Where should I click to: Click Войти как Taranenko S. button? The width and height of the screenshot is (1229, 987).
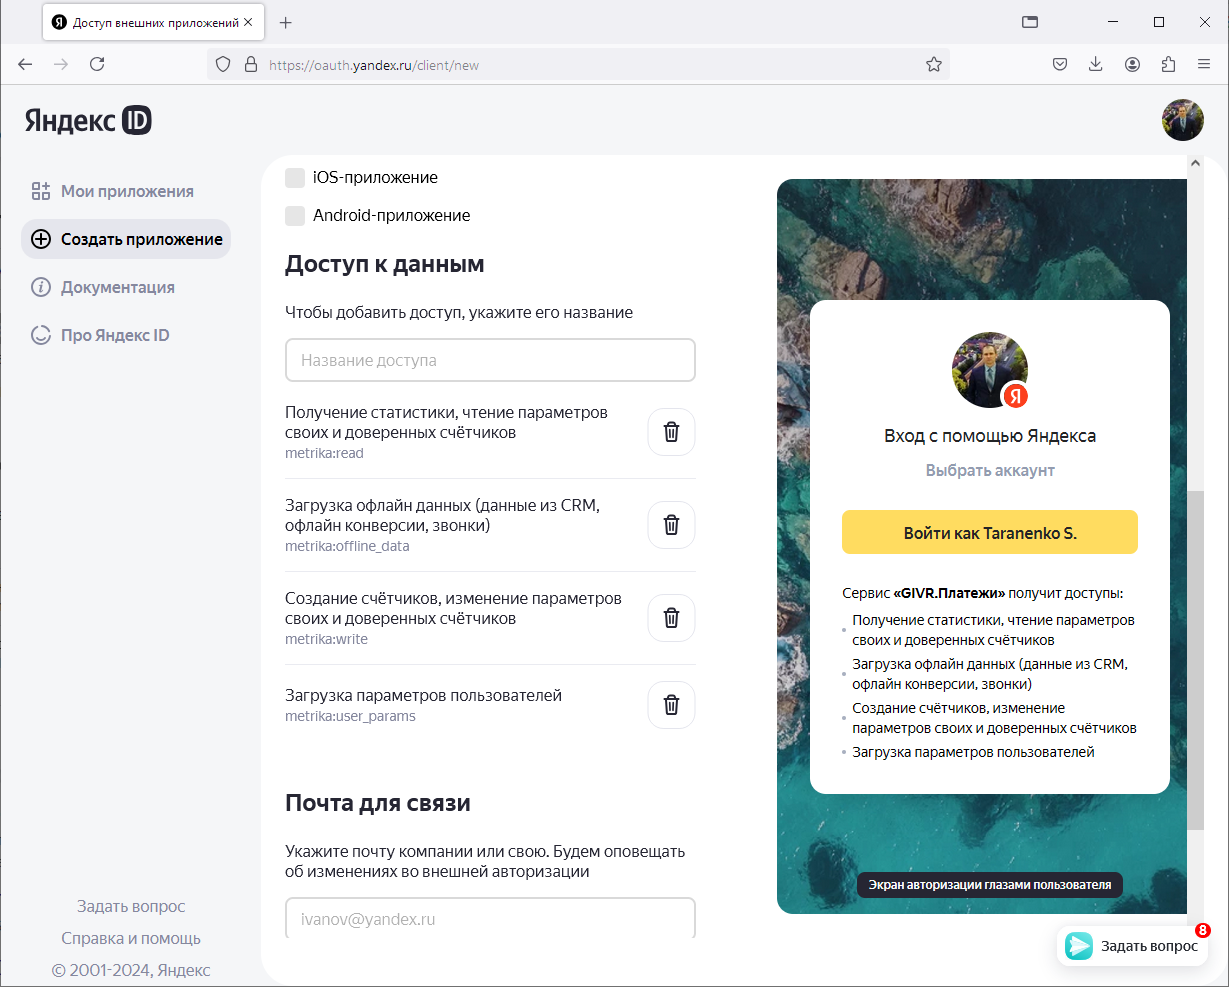coord(990,533)
